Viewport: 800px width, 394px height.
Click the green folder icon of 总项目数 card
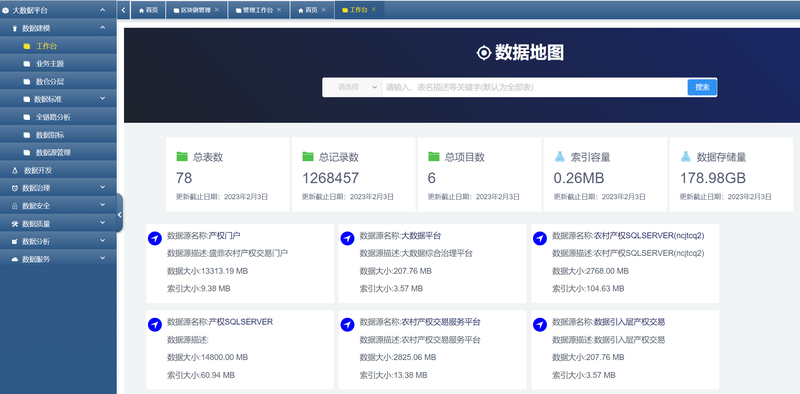tap(434, 156)
